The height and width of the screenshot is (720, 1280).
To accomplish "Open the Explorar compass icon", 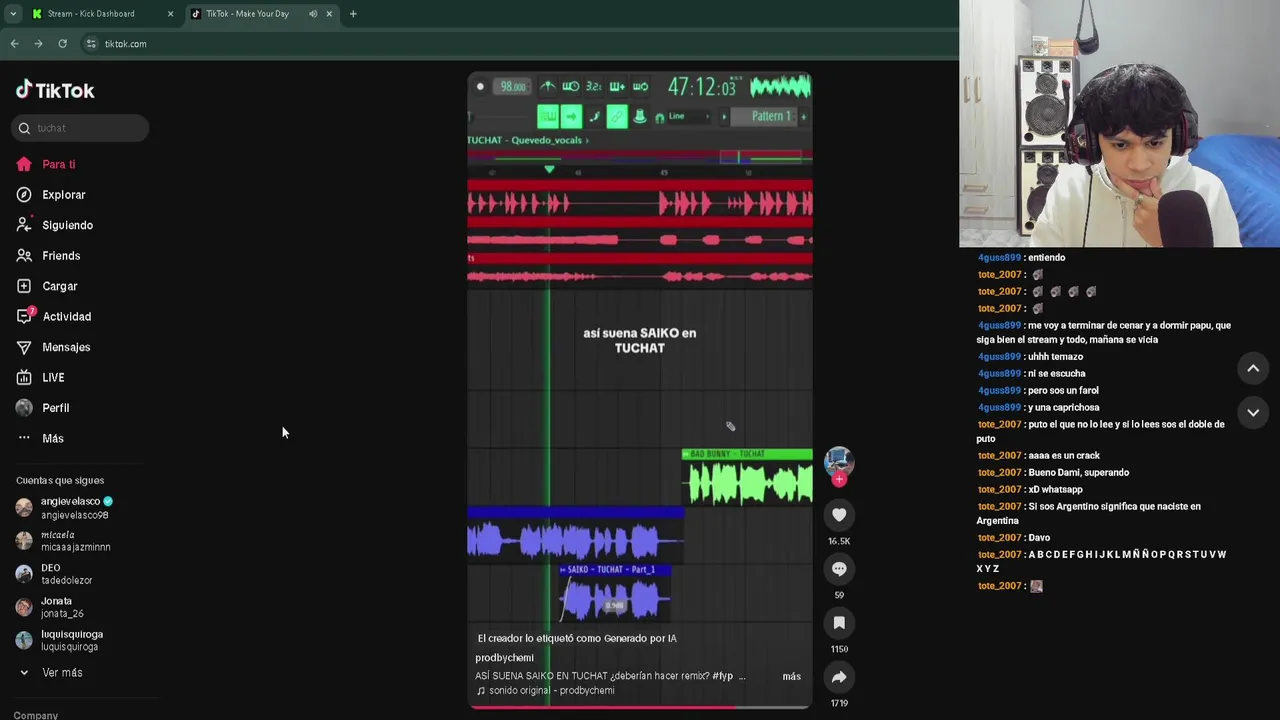I will (x=24, y=195).
